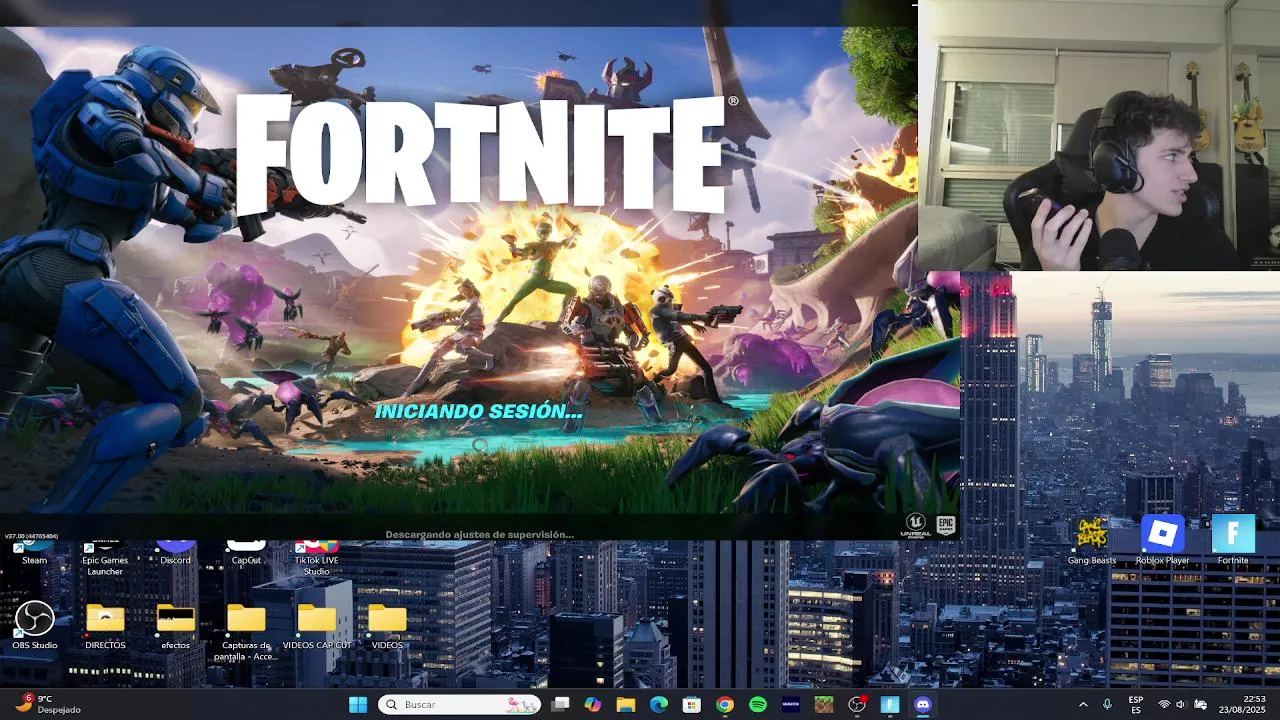Select the DIRECTOS folder
The image size is (1280, 720).
point(105,626)
